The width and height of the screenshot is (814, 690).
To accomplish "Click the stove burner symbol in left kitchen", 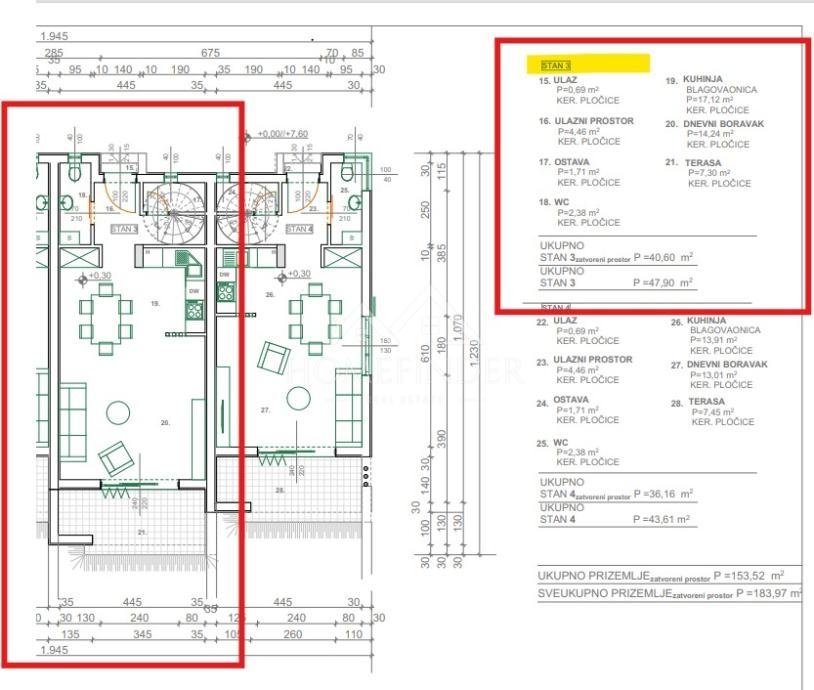I will point(195,311).
